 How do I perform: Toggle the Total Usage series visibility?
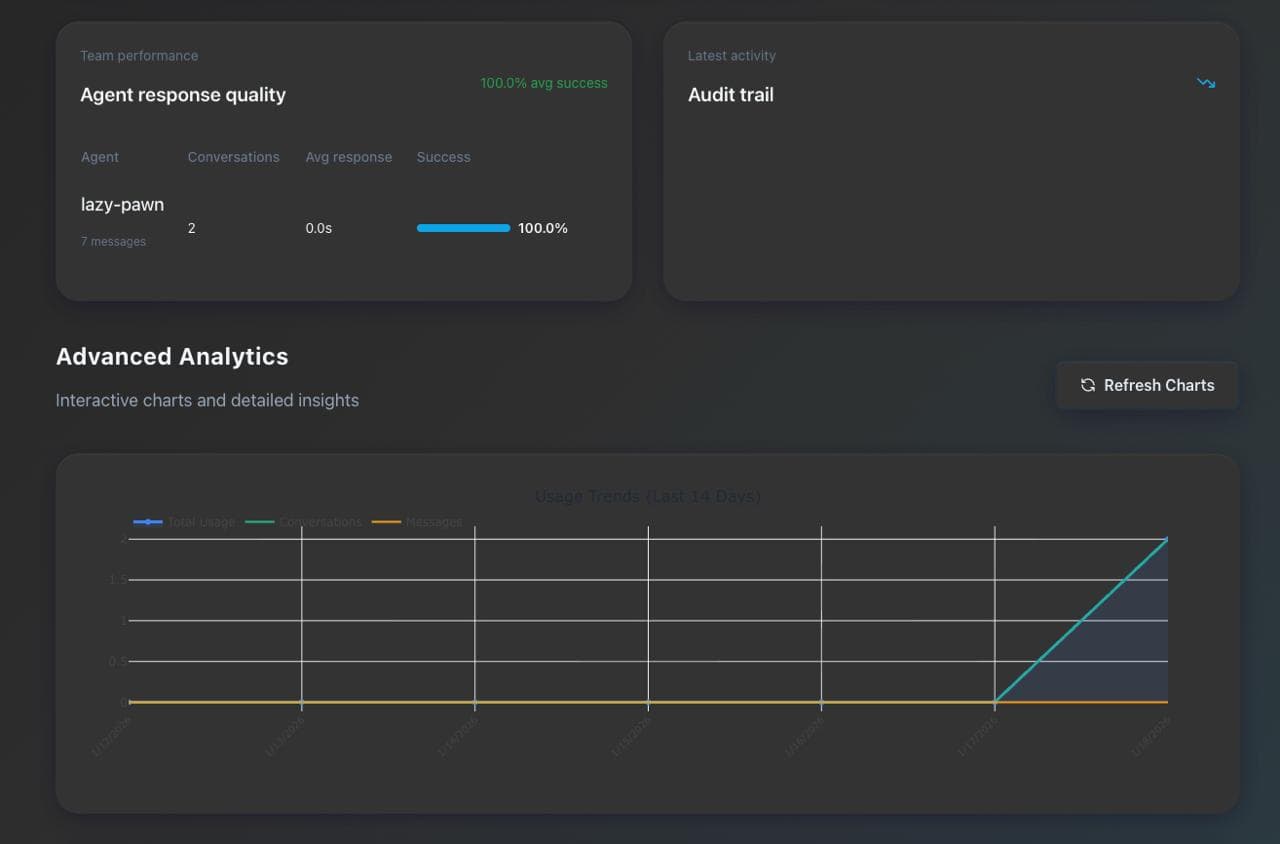pyautogui.click(x=204, y=521)
